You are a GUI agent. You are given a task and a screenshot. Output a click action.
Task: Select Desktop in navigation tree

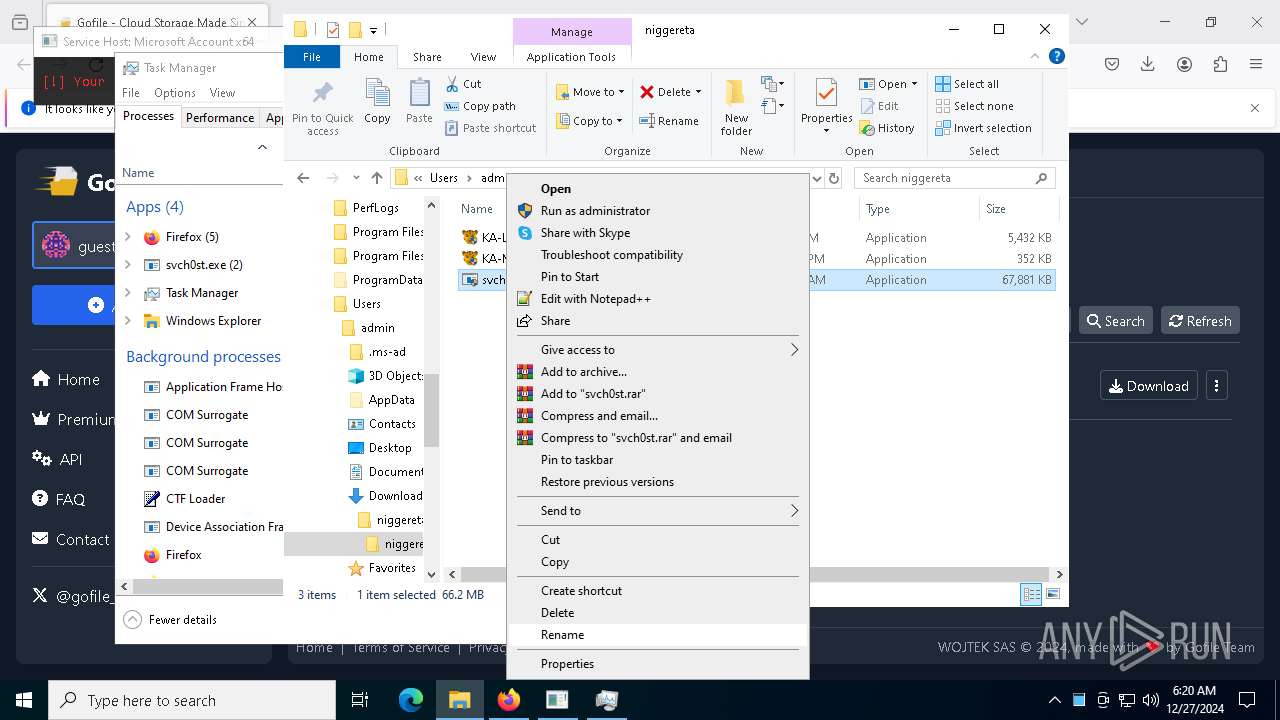tap(379, 448)
